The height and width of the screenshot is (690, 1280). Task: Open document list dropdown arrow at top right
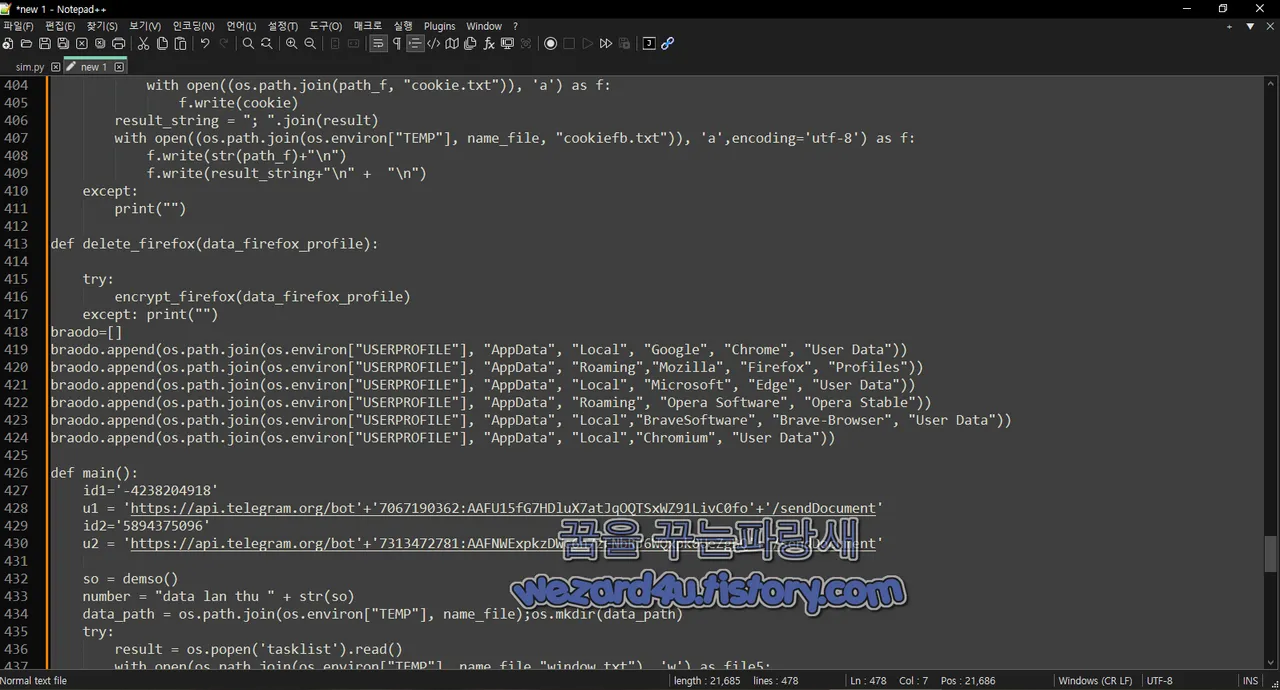coord(1250,26)
